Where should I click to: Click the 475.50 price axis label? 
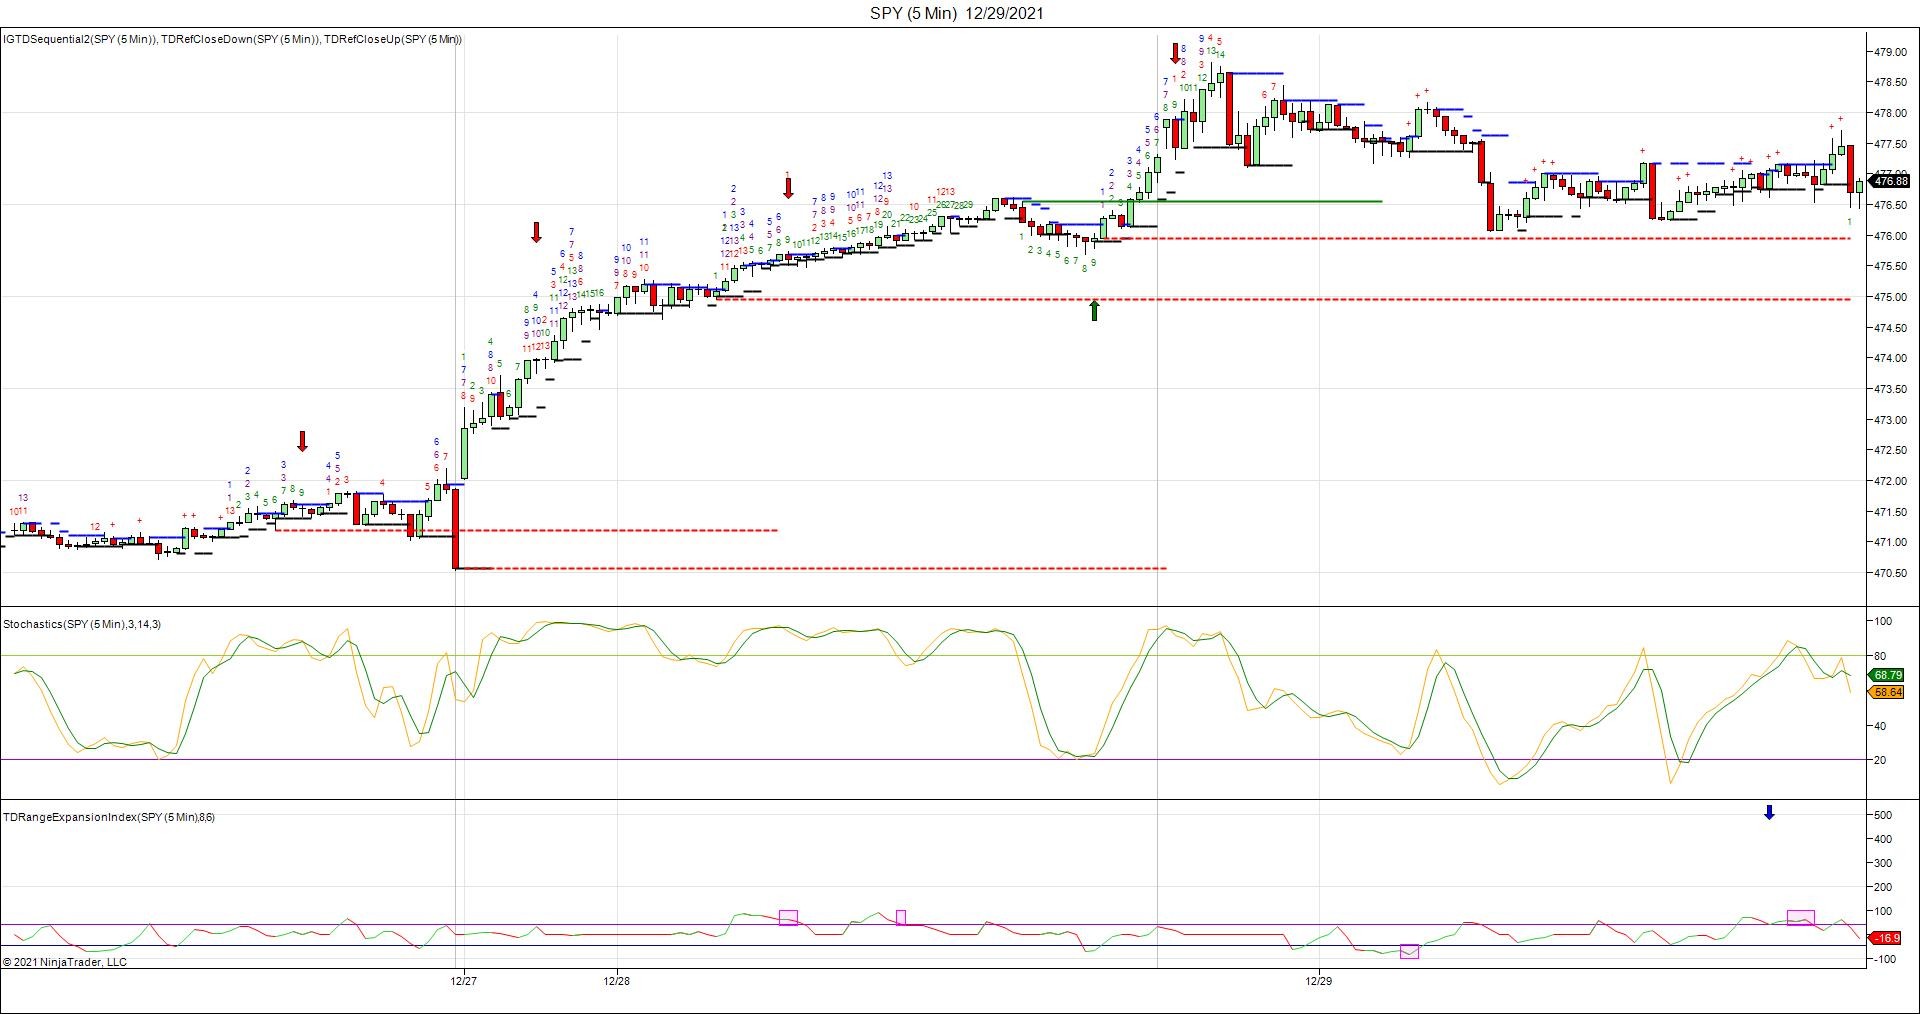[1889, 266]
